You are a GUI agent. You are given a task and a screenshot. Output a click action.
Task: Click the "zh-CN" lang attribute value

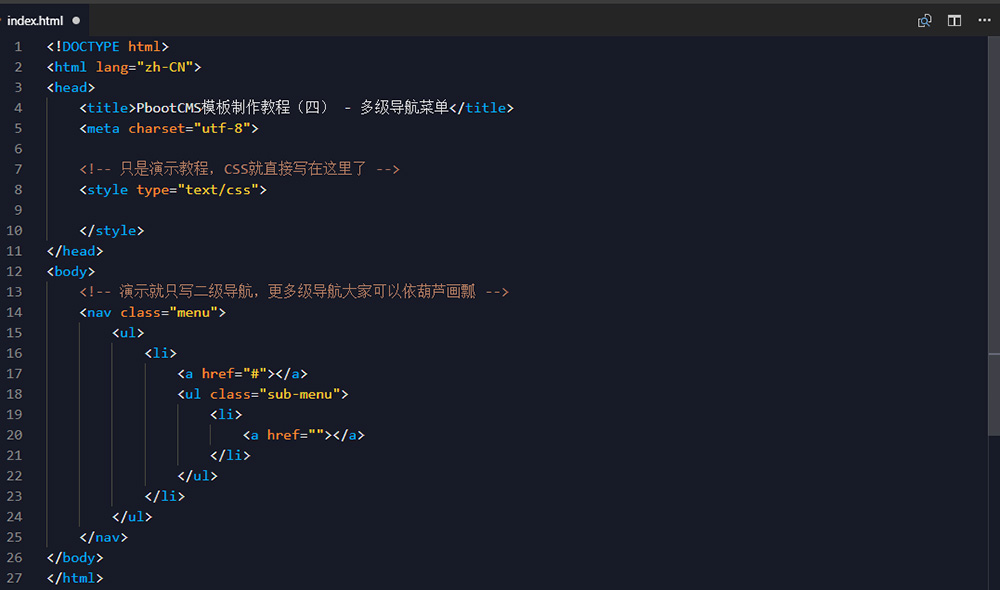(166, 67)
